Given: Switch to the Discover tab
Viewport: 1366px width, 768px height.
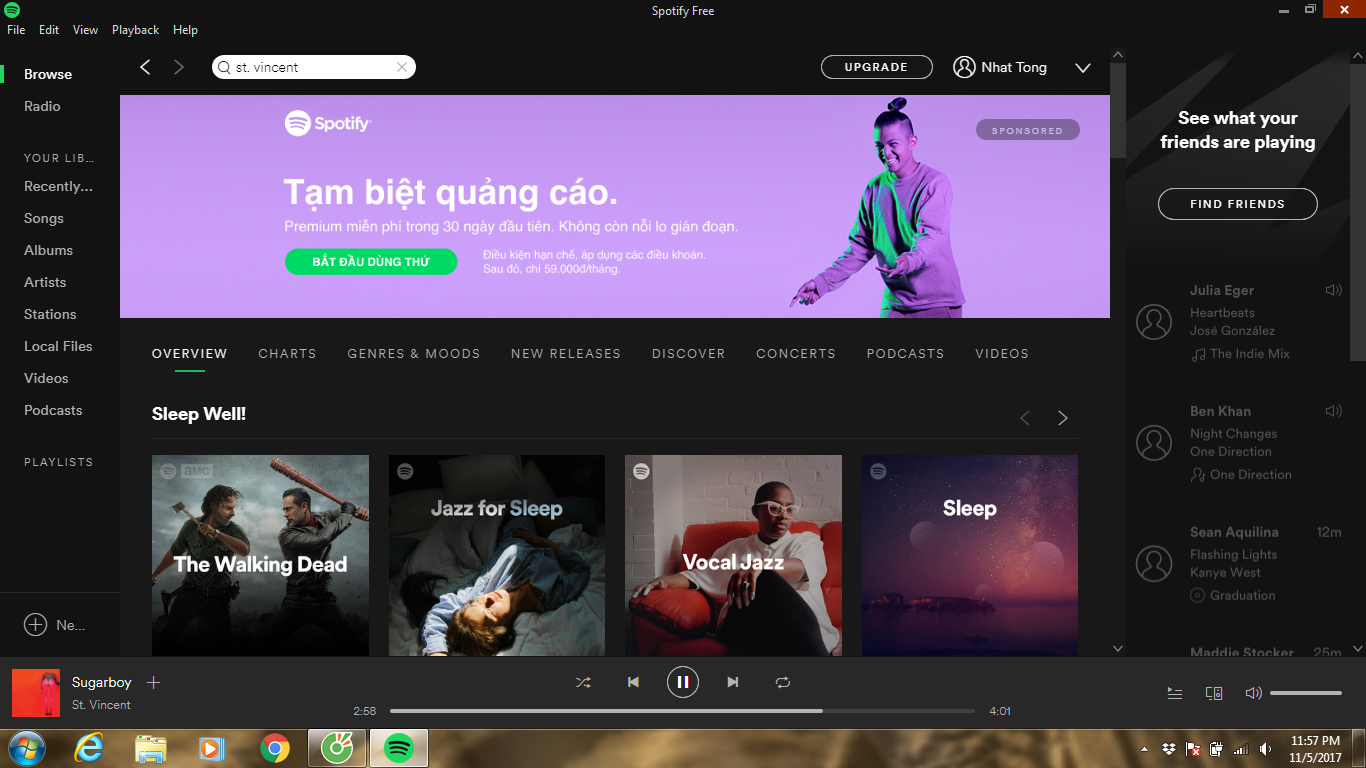Looking at the screenshot, I should coord(689,354).
